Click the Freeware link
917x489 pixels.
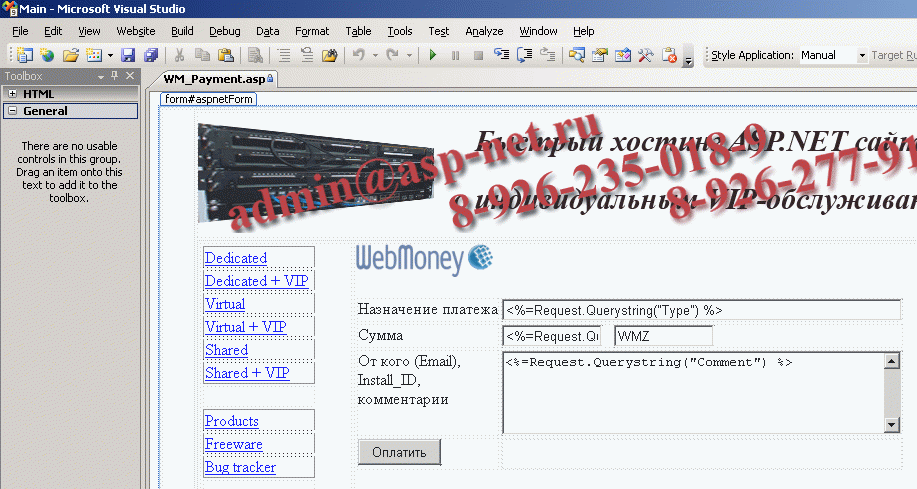pos(233,444)
